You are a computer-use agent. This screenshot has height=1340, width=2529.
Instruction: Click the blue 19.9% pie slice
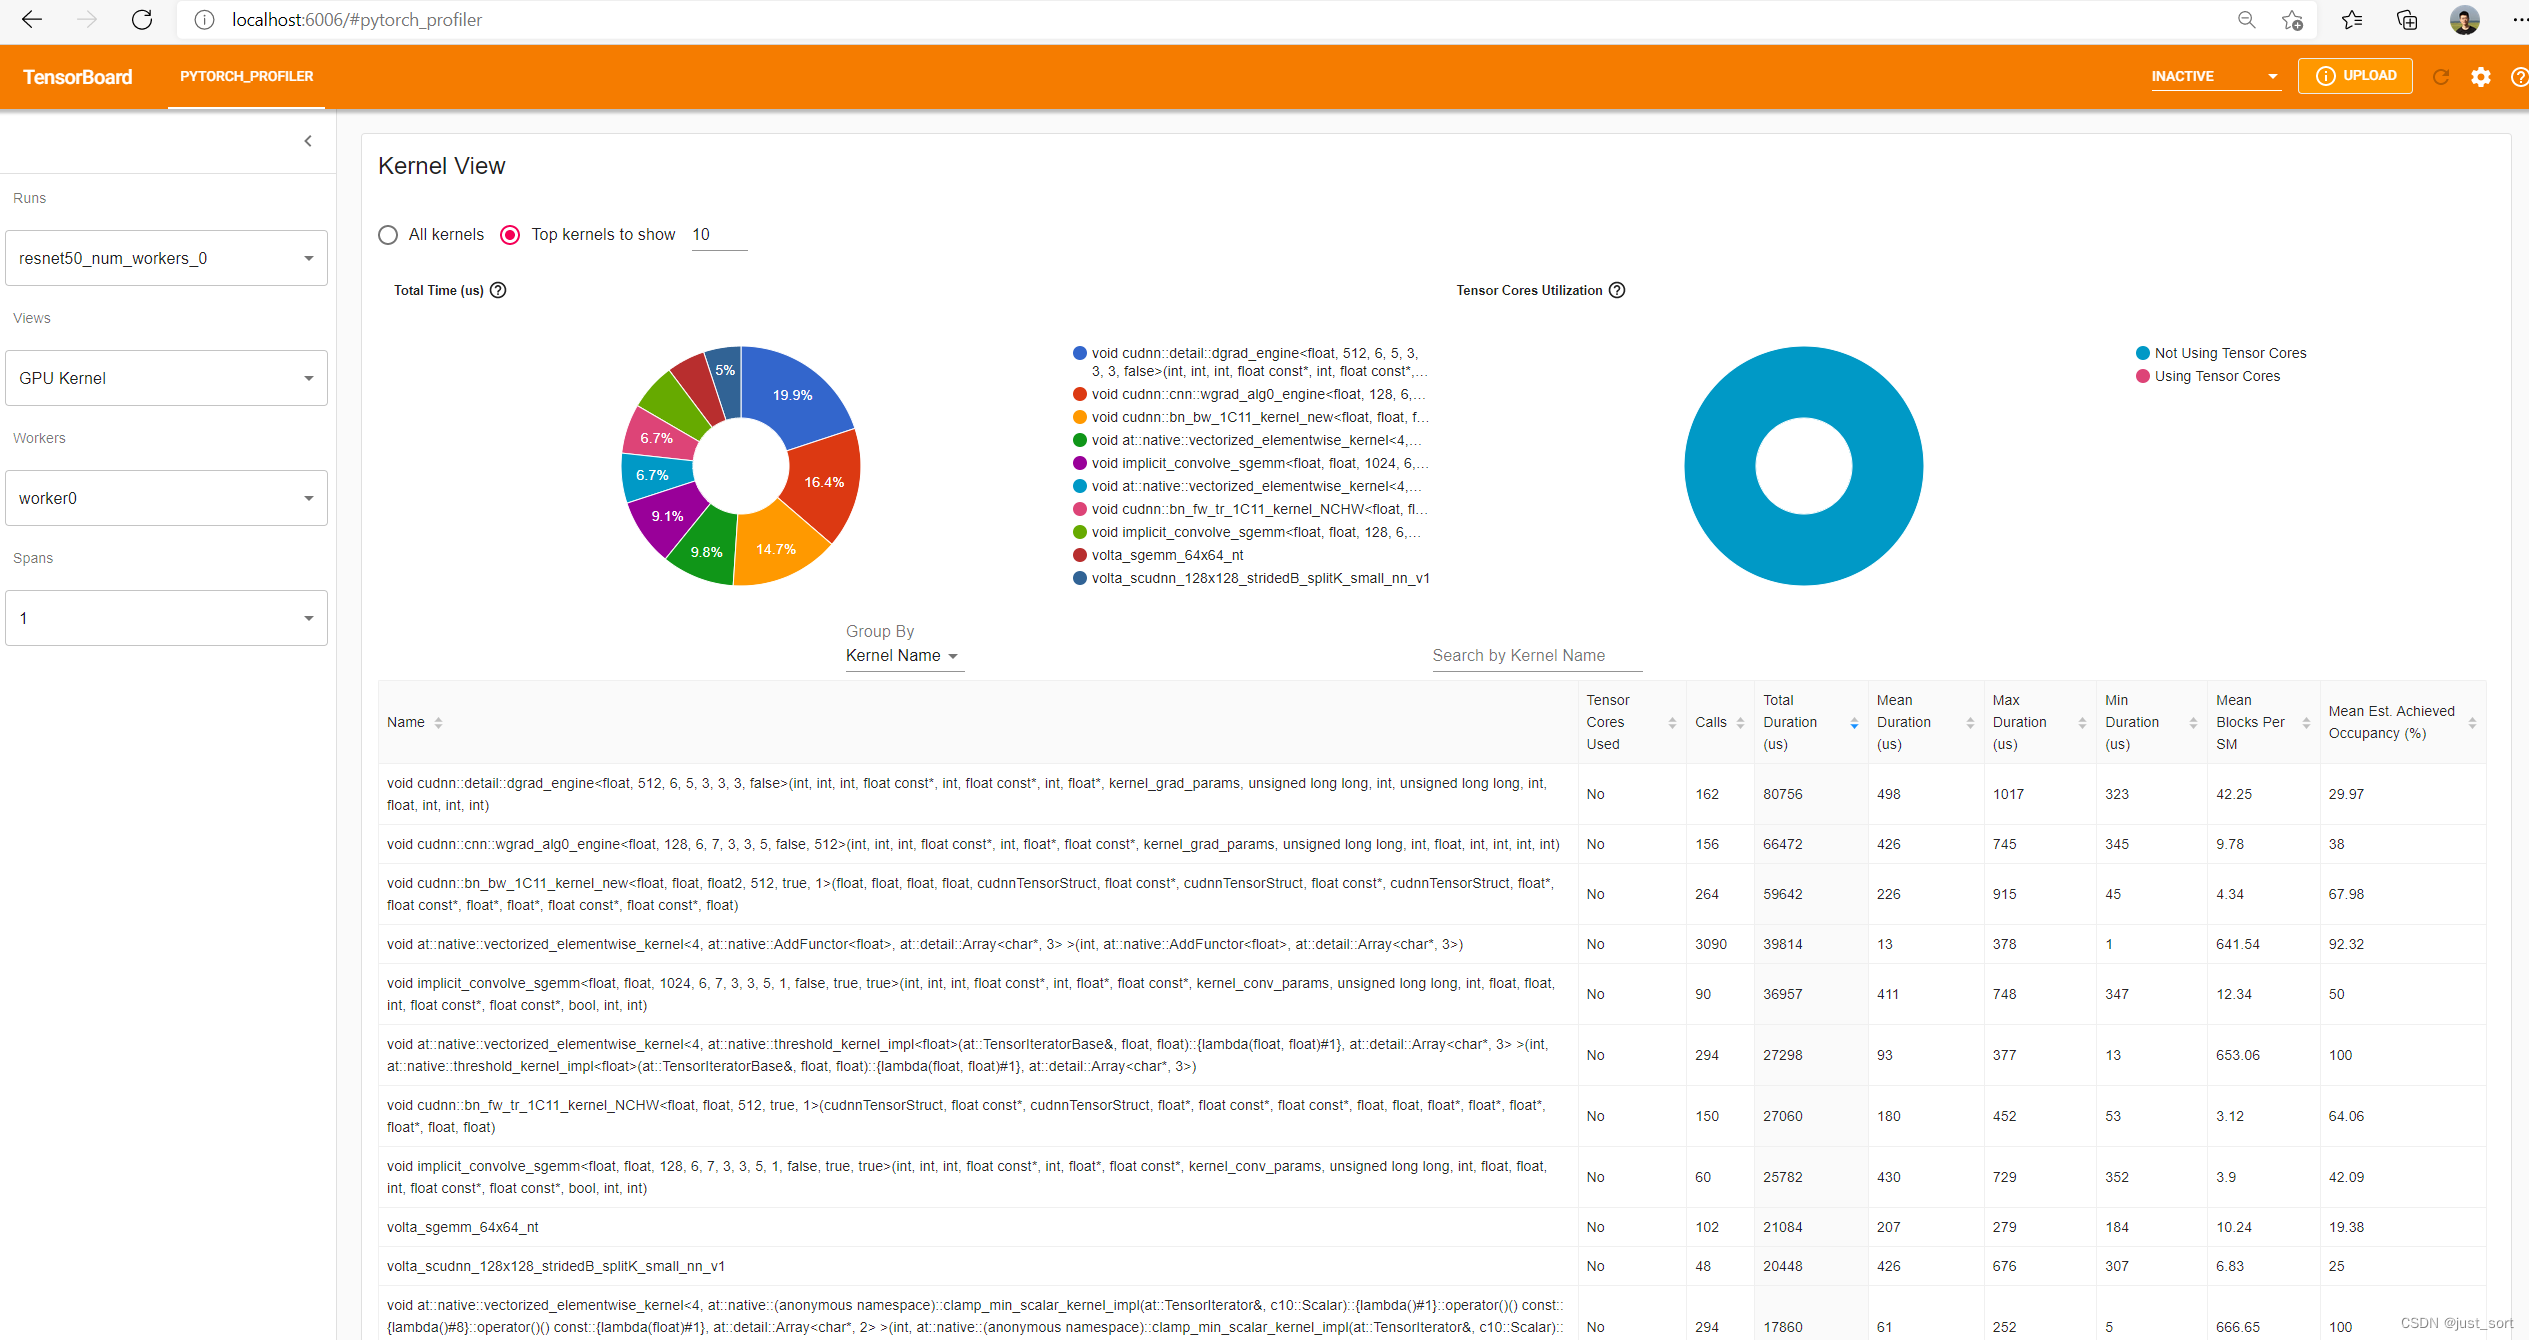[795, 395]
